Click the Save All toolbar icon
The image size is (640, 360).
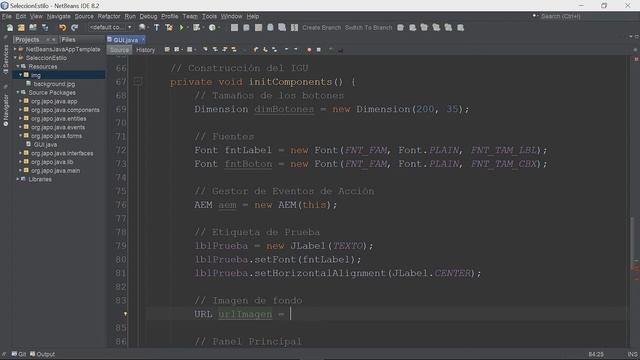coord(45,28)
